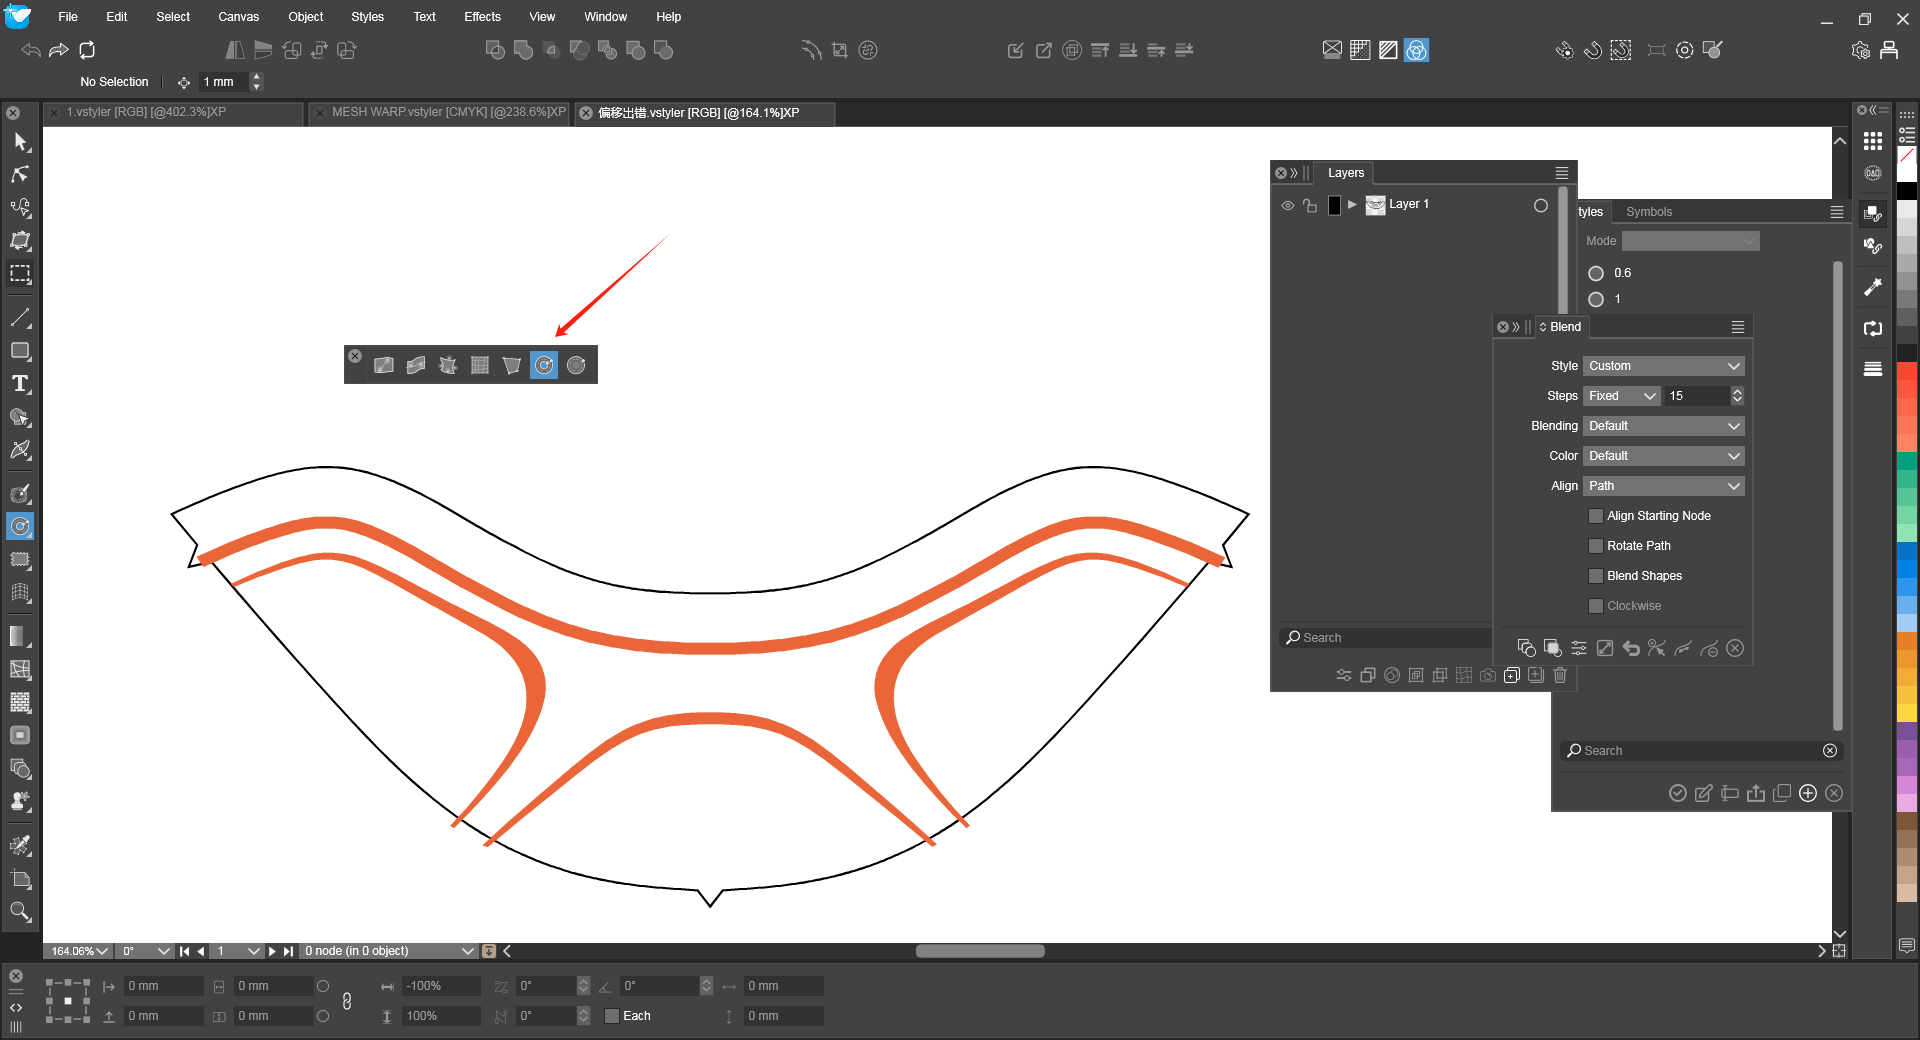Viewport: 1920px width, 1040px height.
Task: Click the Undo arrow icon
Action: (x=31, y=50)
